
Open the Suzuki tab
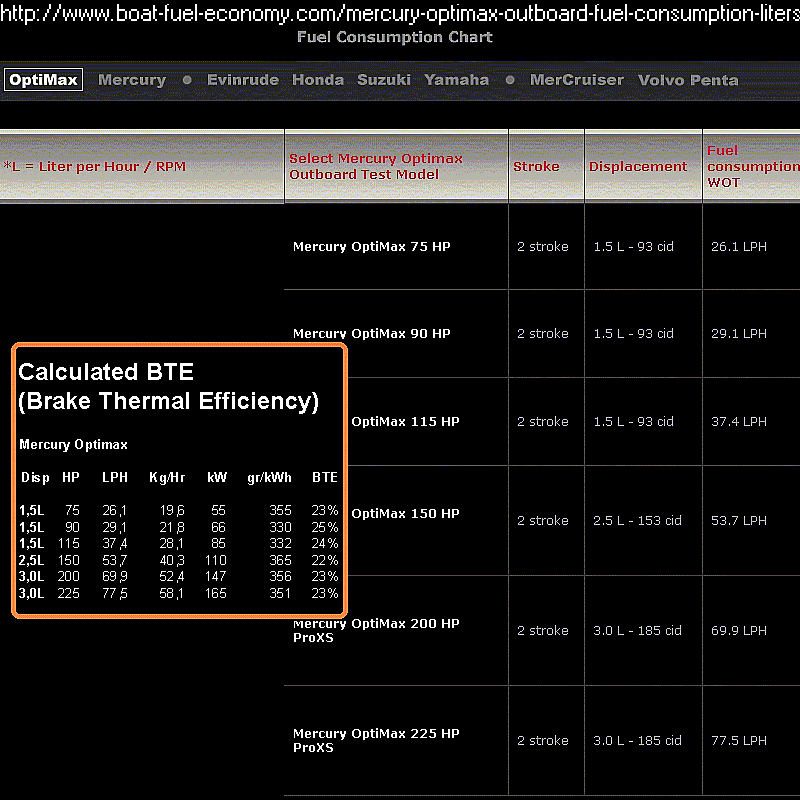point(384,80)
